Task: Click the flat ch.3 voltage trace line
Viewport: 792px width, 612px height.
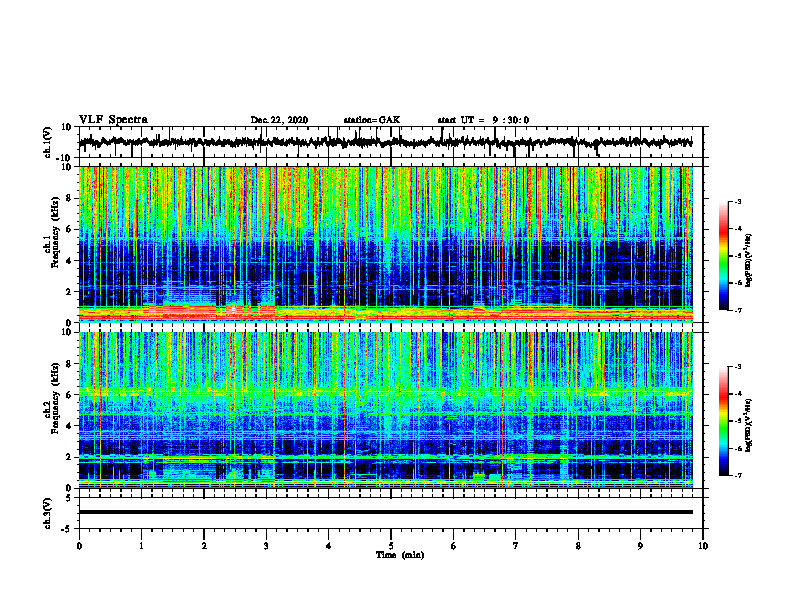Action: pos(385,512)
